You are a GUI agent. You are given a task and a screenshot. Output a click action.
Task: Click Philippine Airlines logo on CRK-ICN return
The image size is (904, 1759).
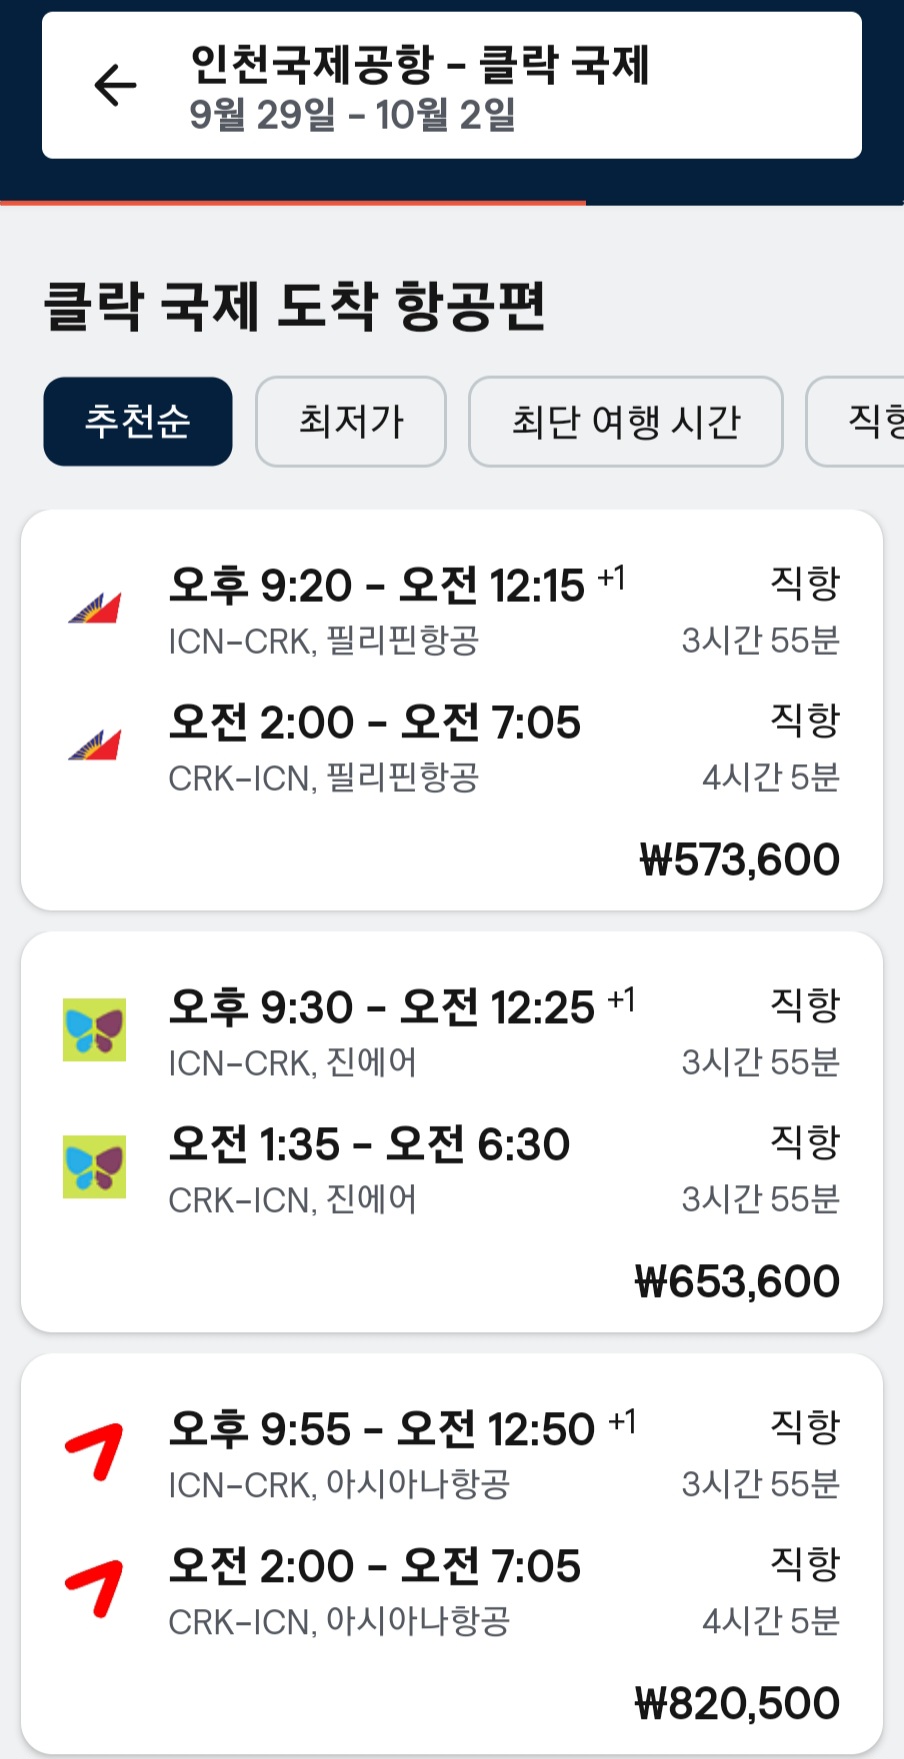(95, 745)
